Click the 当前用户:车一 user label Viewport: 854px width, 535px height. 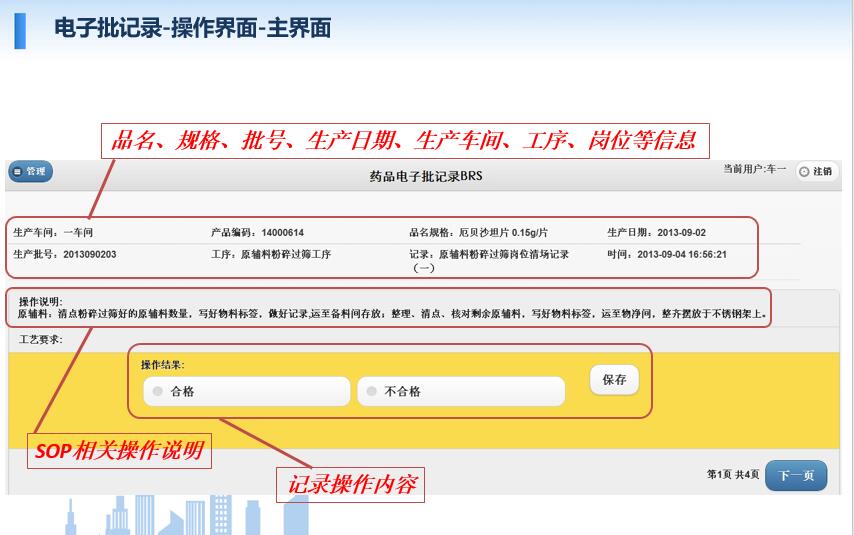[x=754, y=170]
